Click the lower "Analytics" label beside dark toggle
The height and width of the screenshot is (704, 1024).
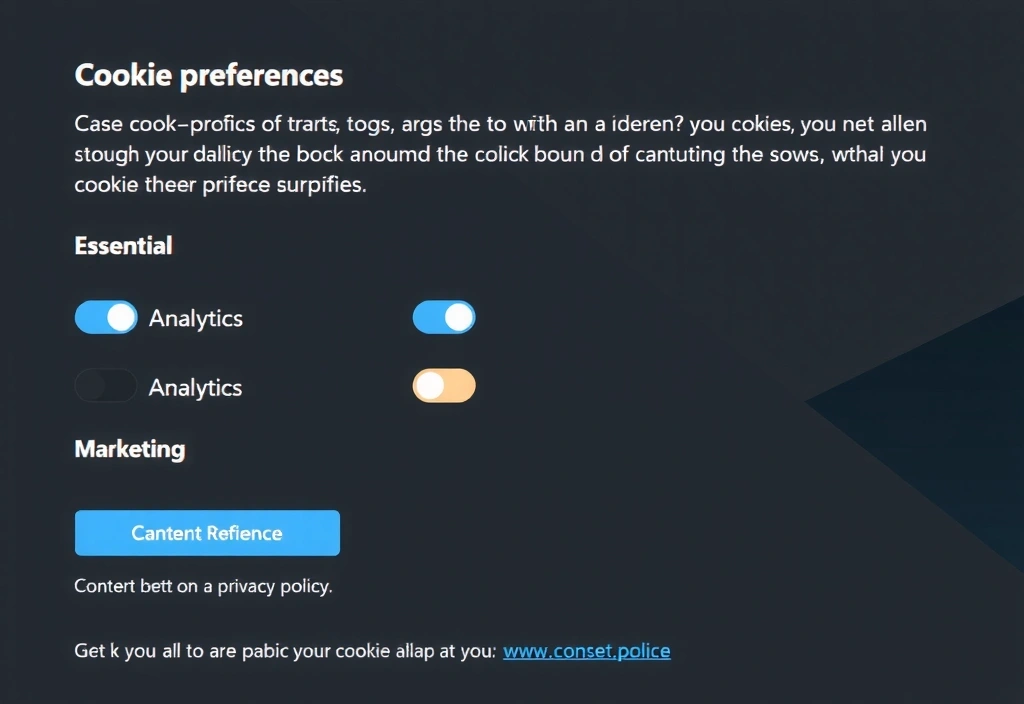pos(196,387)
